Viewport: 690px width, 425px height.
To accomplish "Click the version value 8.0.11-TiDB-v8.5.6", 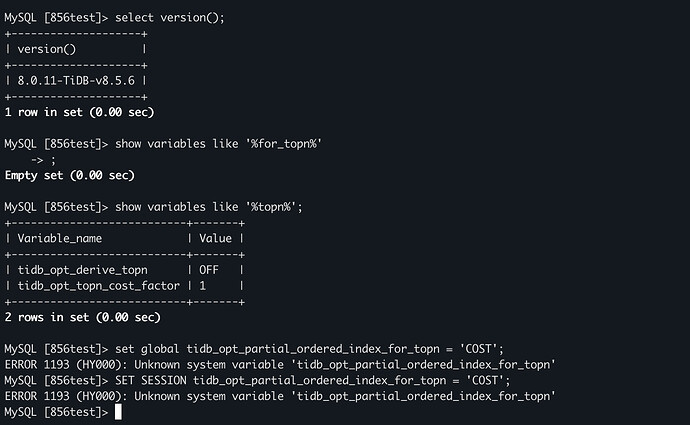I will pyautogui.click(x=76, y=81).
